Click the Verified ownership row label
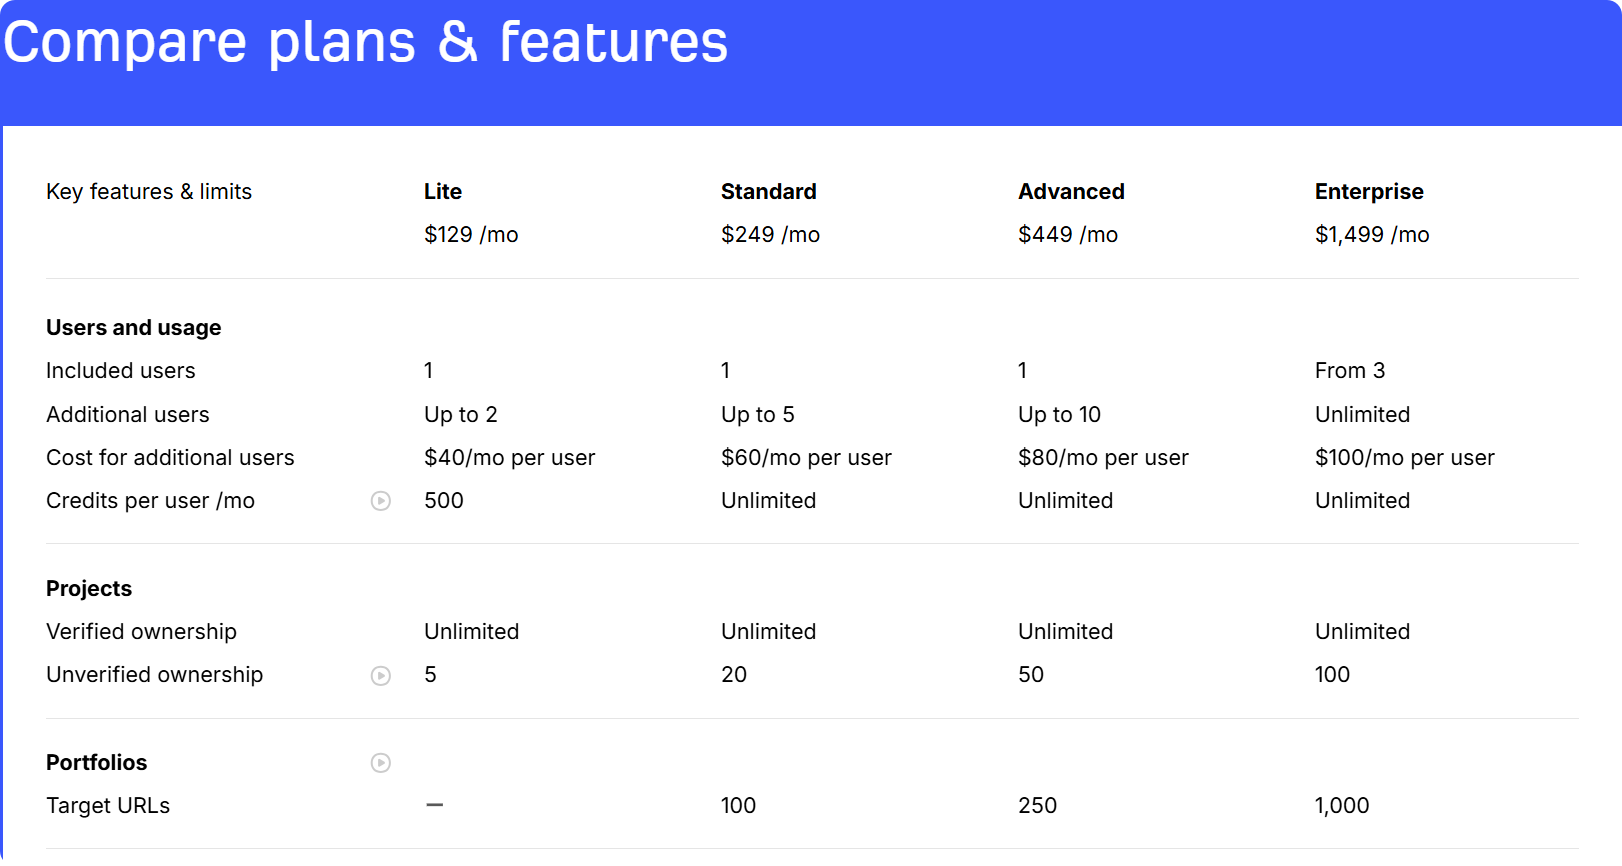 click(141, 631)
